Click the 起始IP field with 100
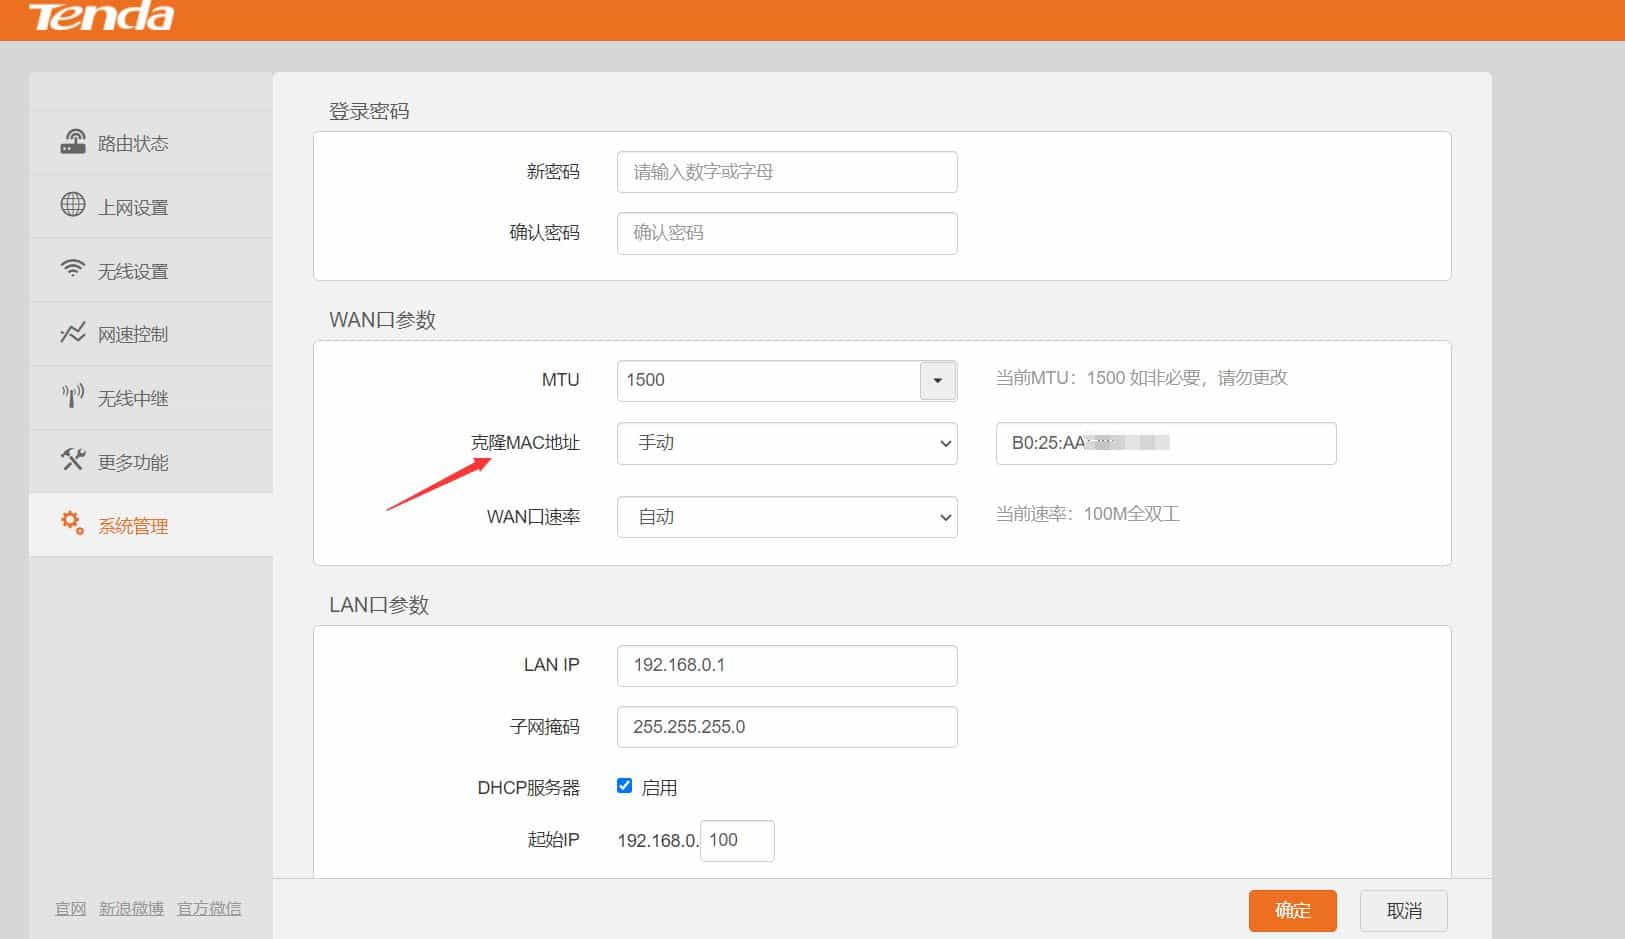 coord(737,840)
